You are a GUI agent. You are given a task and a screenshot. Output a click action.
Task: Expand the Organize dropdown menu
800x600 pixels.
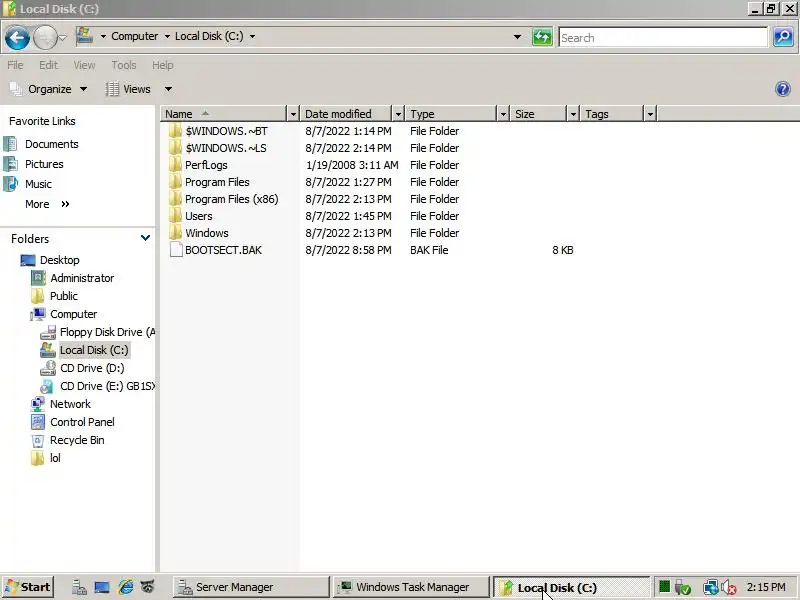click(x=83, y=89)
